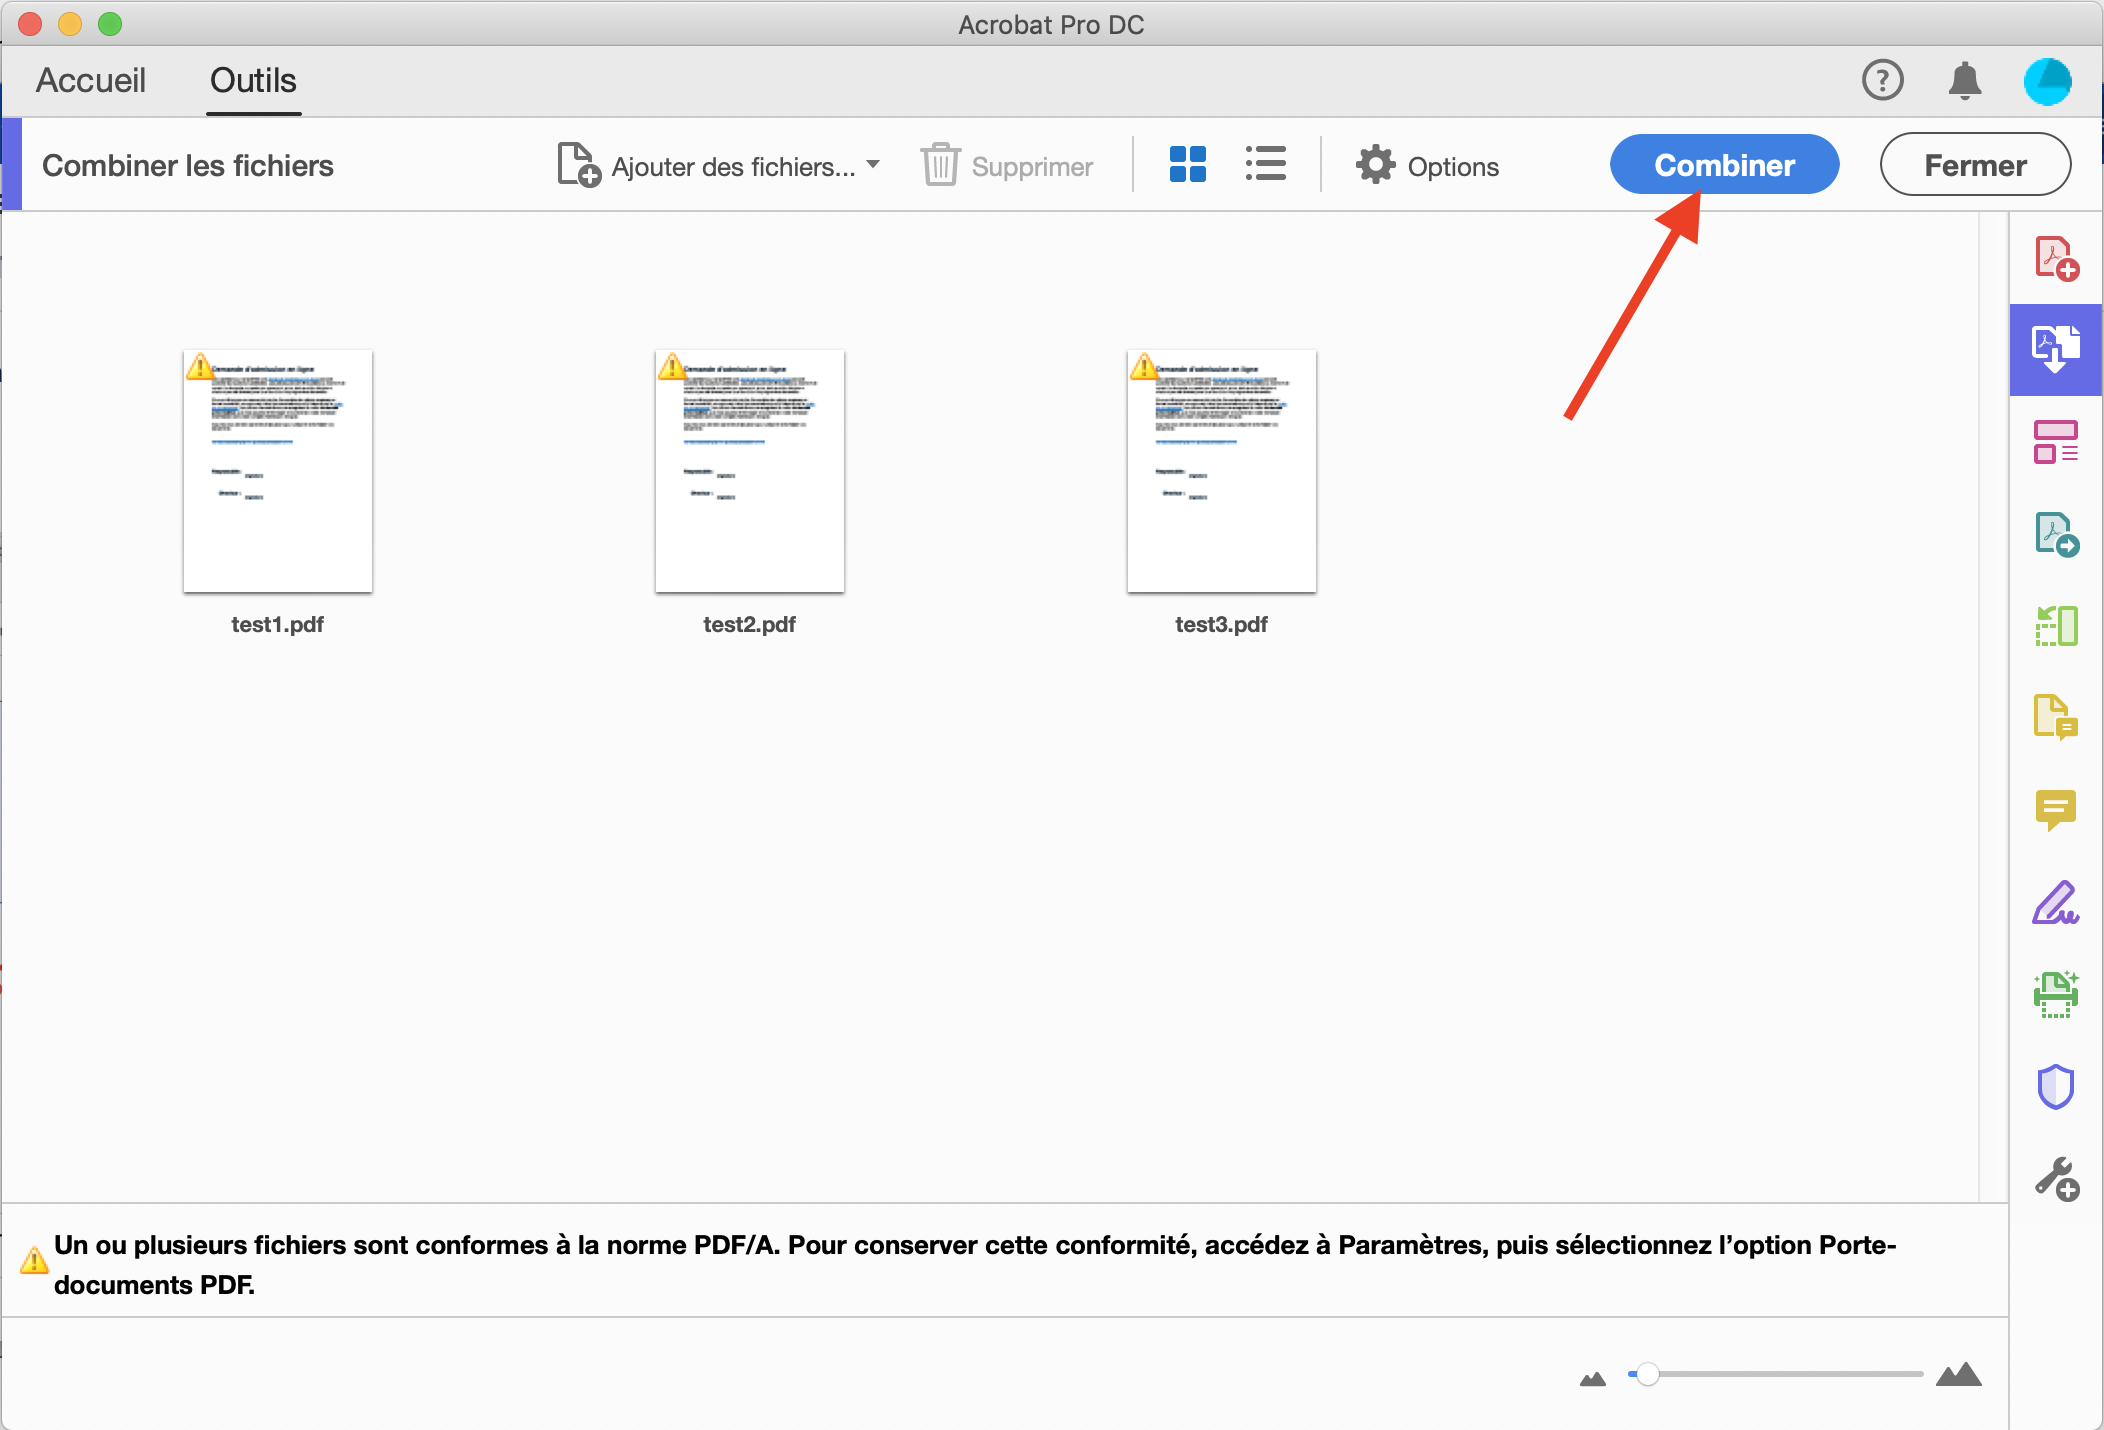Switch to the Accueil tab
Screen dimensions: 2104x1430
tap(91, 80)
